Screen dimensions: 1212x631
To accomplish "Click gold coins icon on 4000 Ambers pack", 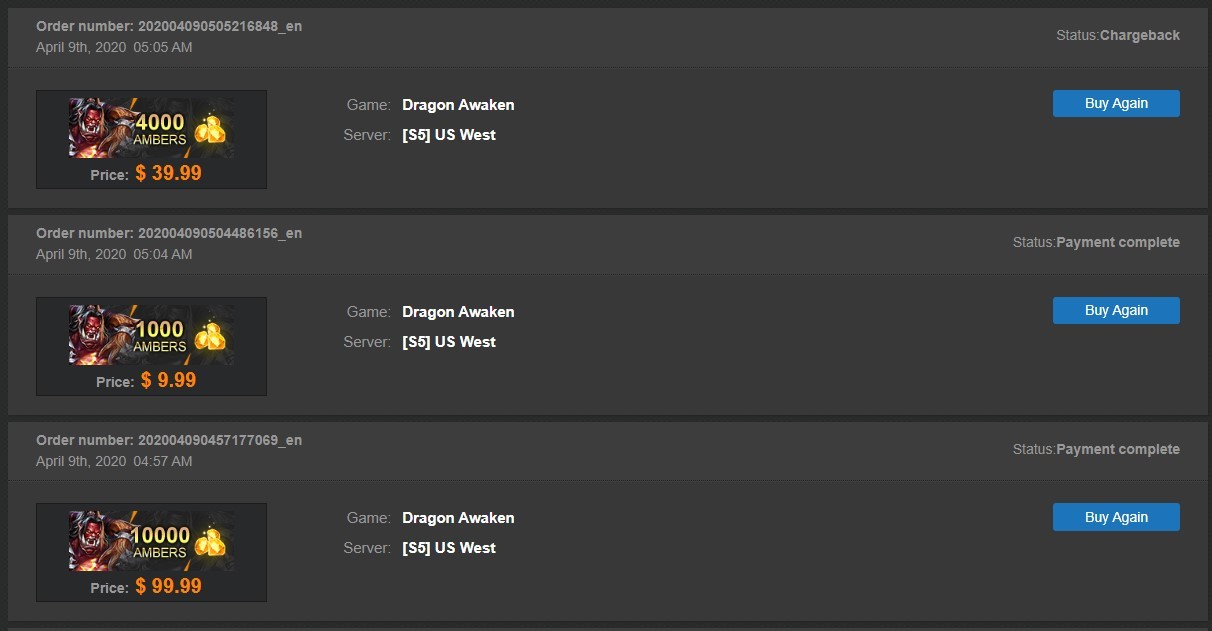I will click(x=210, y=130).
